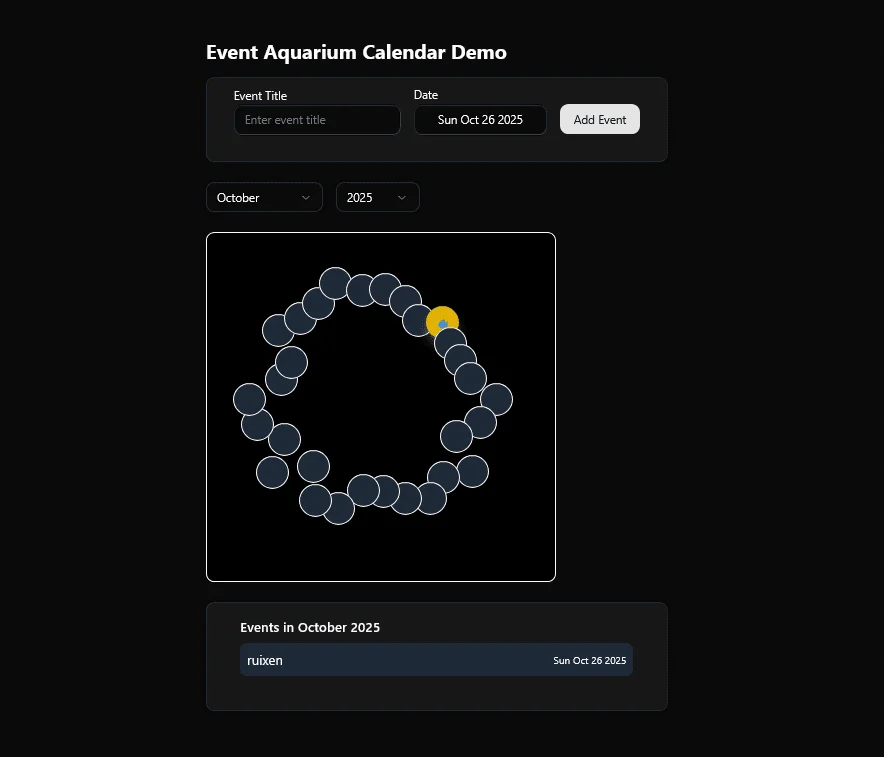This screenshot has height=757, width=885.
Task: Click the Date label above the picker
Action: click(x=426, y=95)
